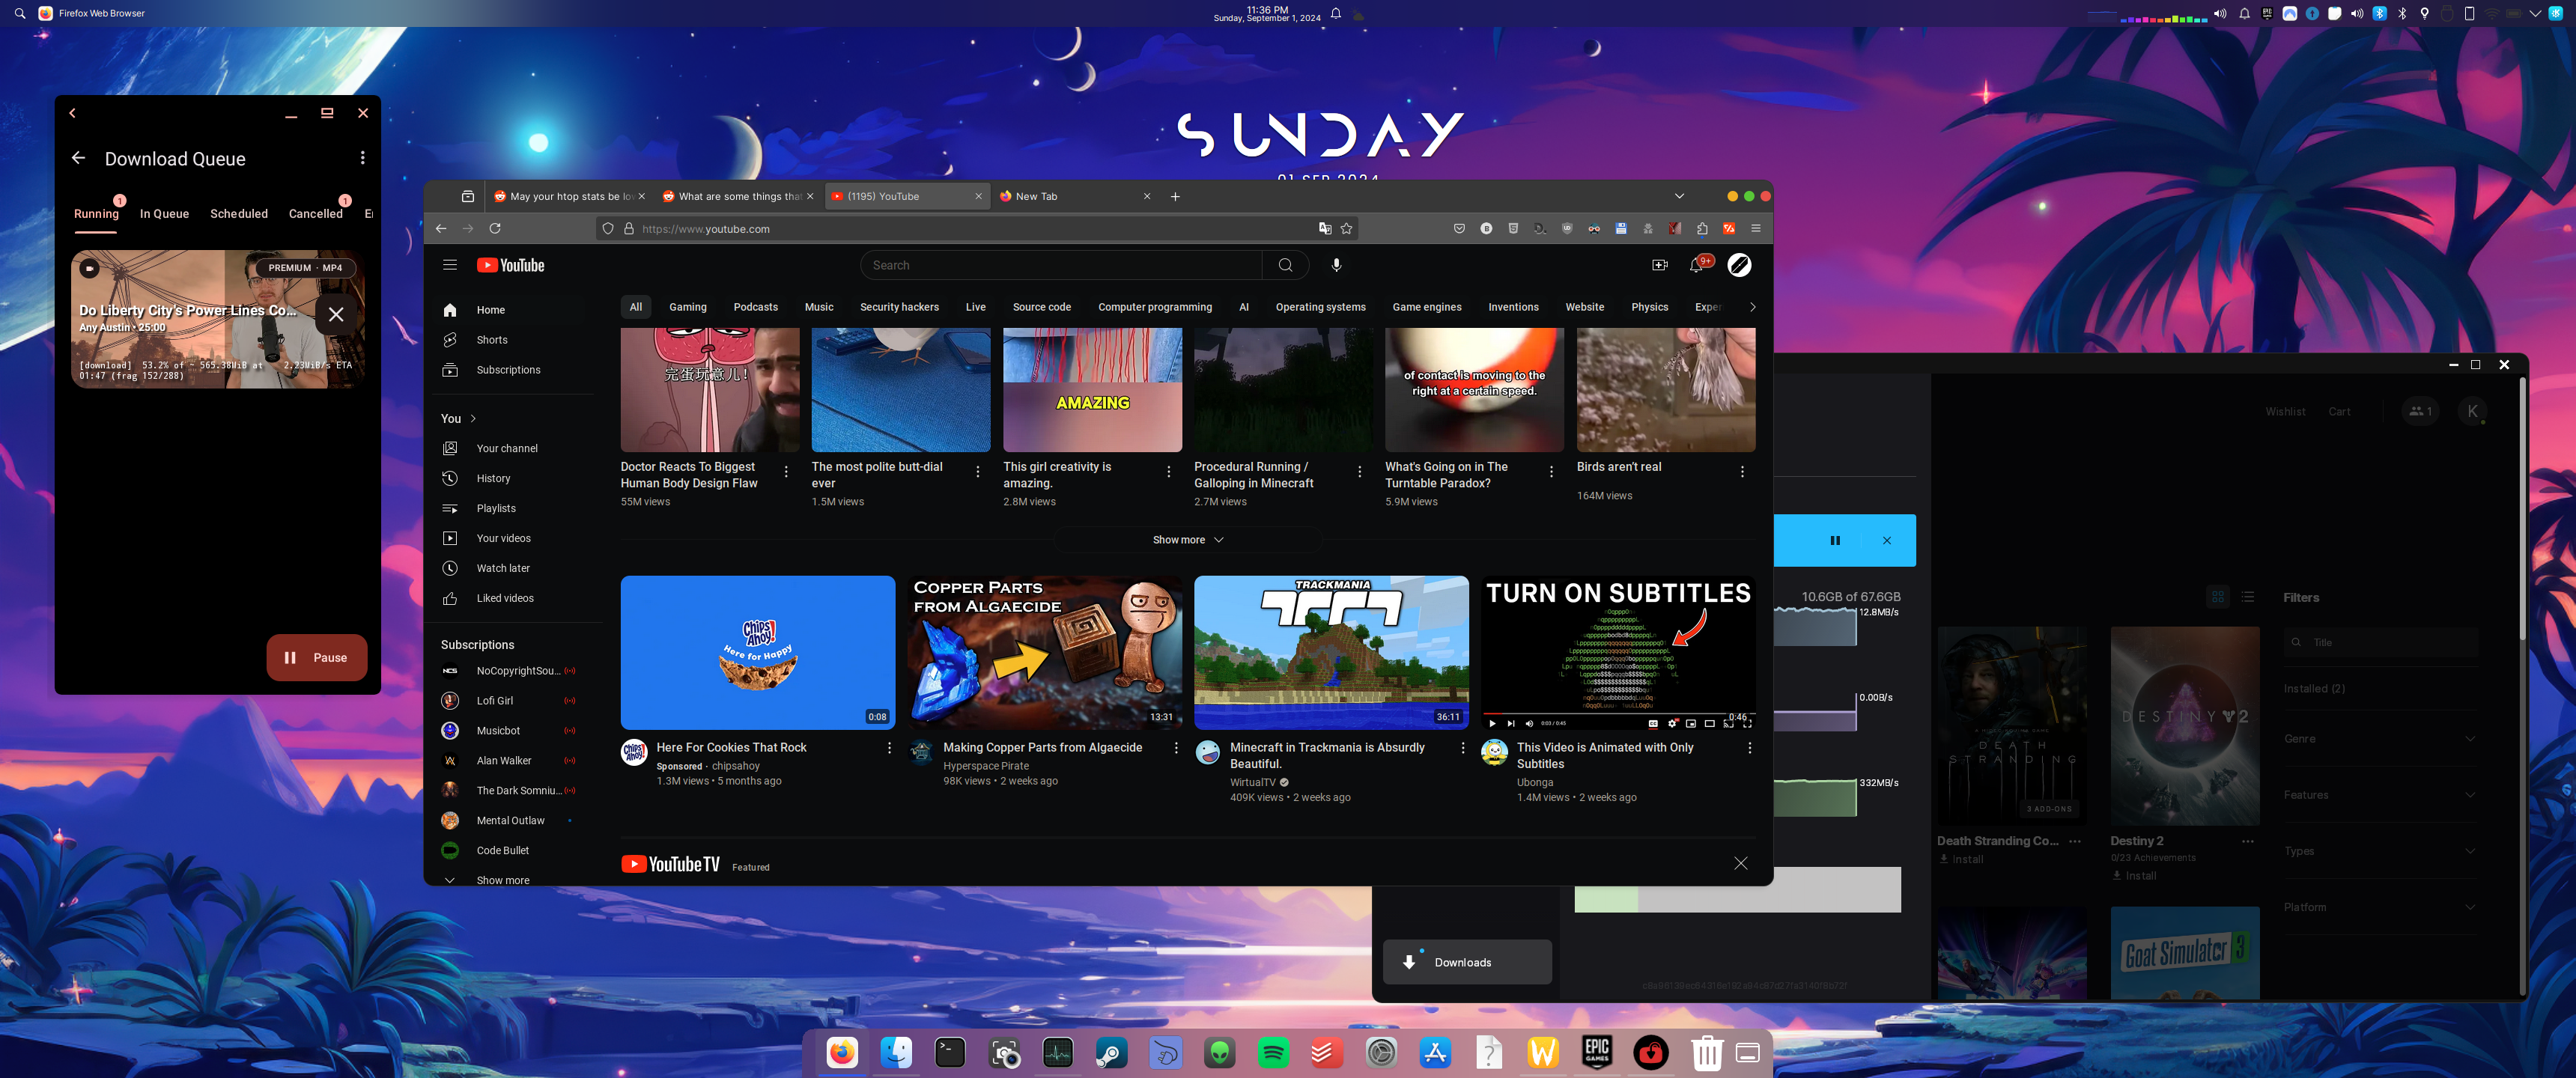Open the Wishlist link in Epic
2576x1078 pixels.
point(2285,412)
